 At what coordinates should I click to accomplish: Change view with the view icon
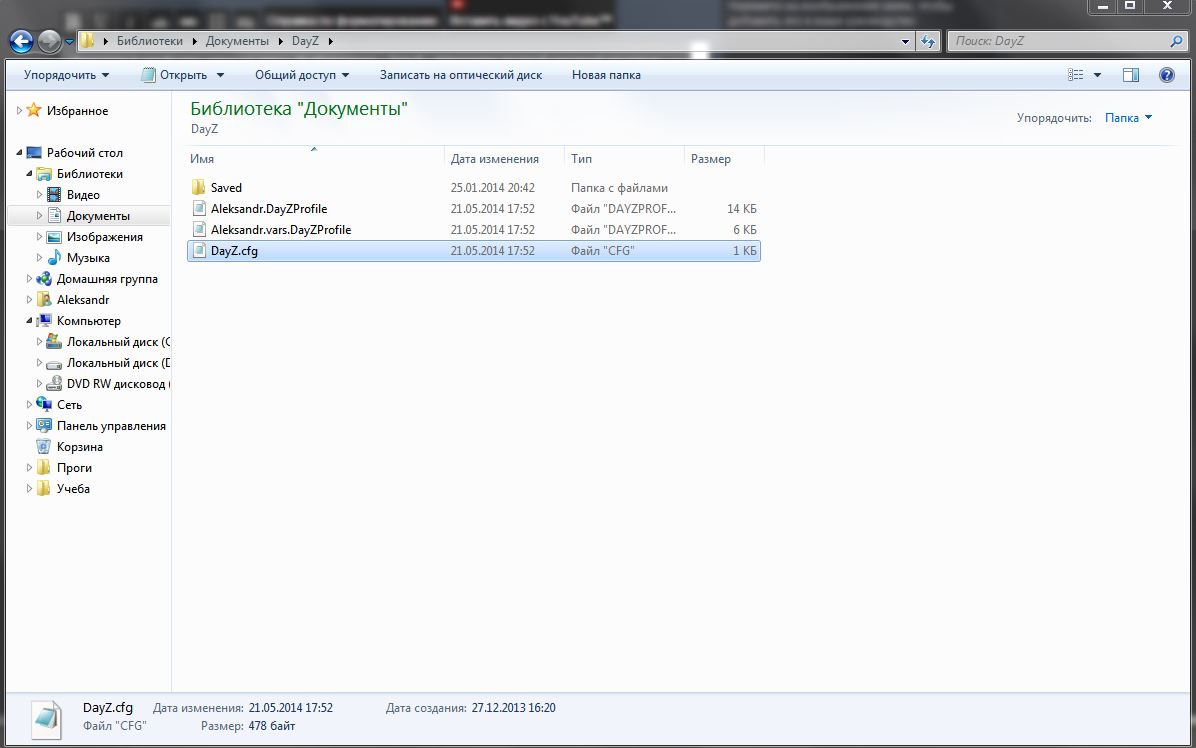1075,75
